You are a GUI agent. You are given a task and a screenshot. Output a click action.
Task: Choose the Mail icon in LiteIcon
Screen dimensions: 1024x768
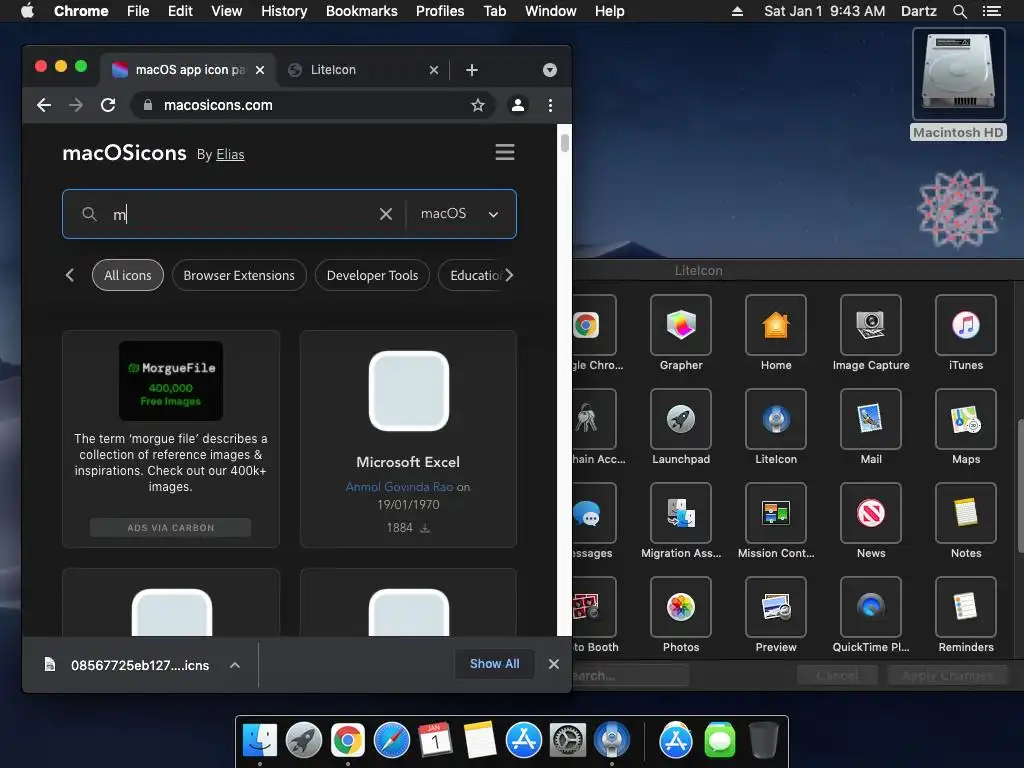[x=871, y=419]
